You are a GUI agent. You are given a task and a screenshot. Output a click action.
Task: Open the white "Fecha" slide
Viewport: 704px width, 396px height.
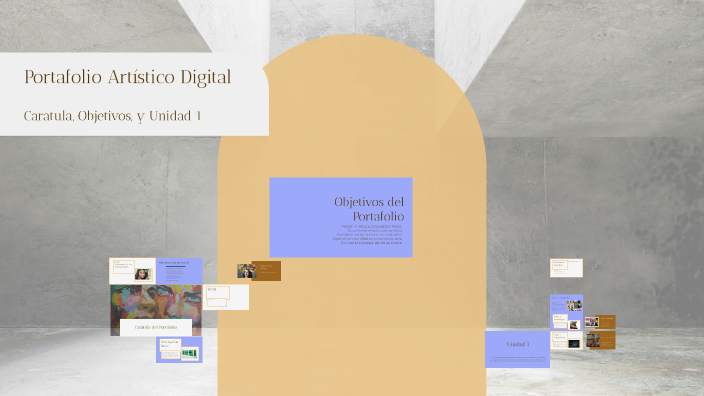(x=226, y=297)
